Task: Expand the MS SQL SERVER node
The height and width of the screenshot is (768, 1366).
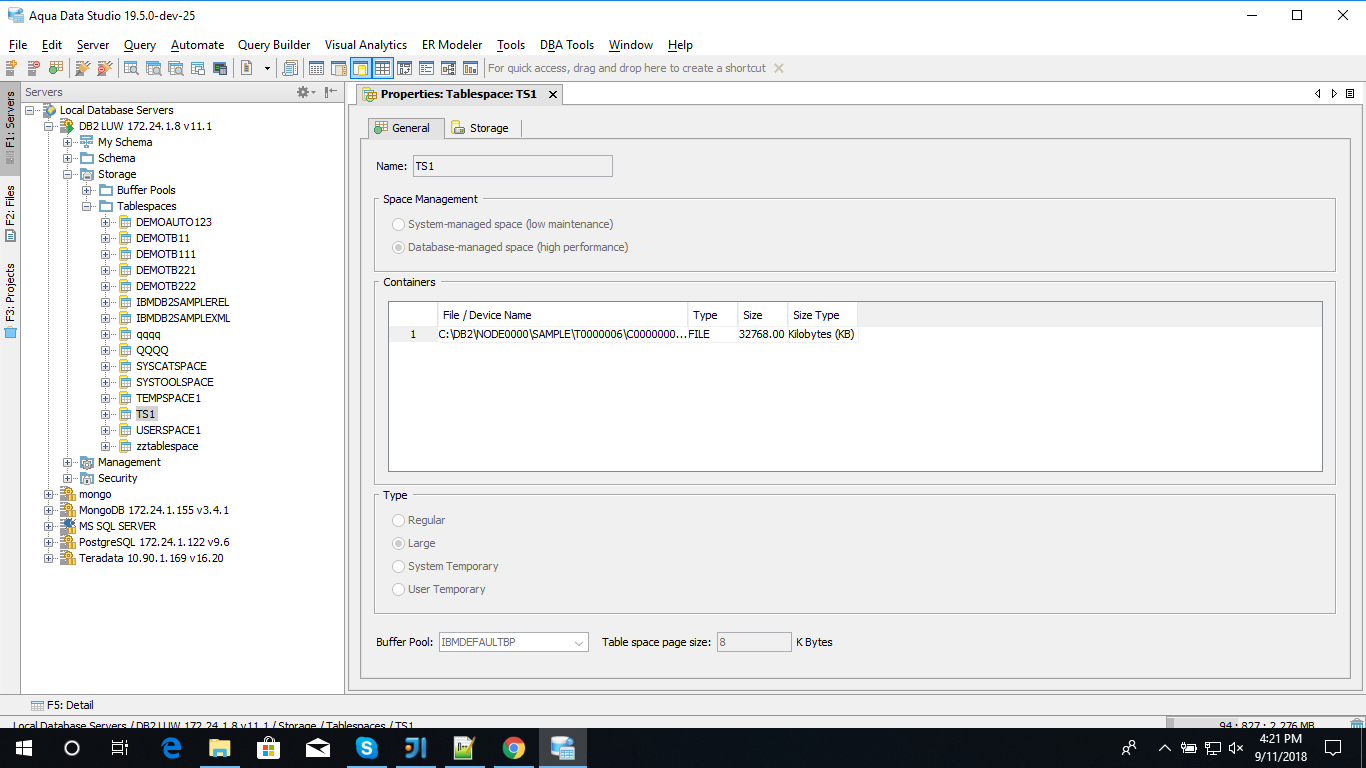Action: pos(49,526)
